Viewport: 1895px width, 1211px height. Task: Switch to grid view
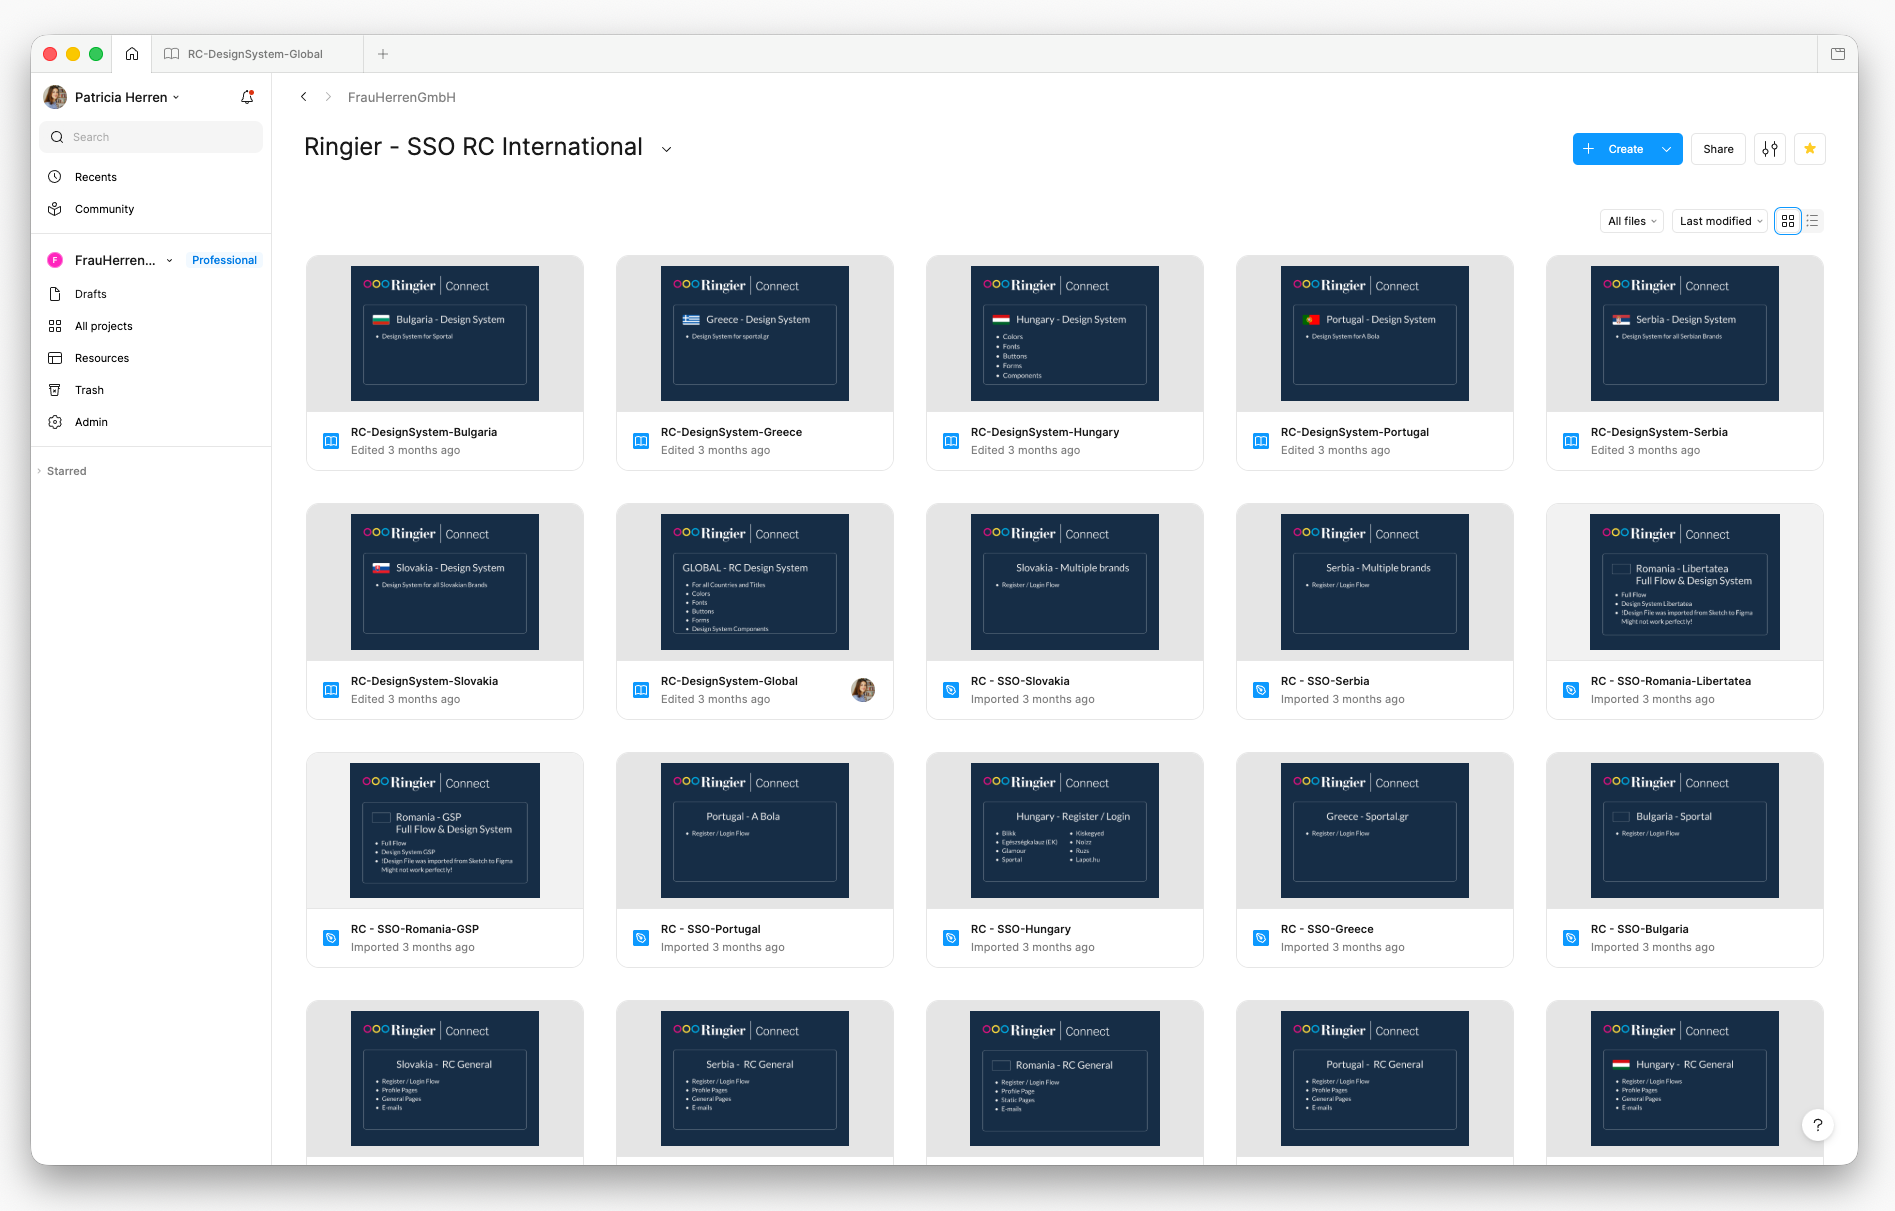pos(1788,221)
